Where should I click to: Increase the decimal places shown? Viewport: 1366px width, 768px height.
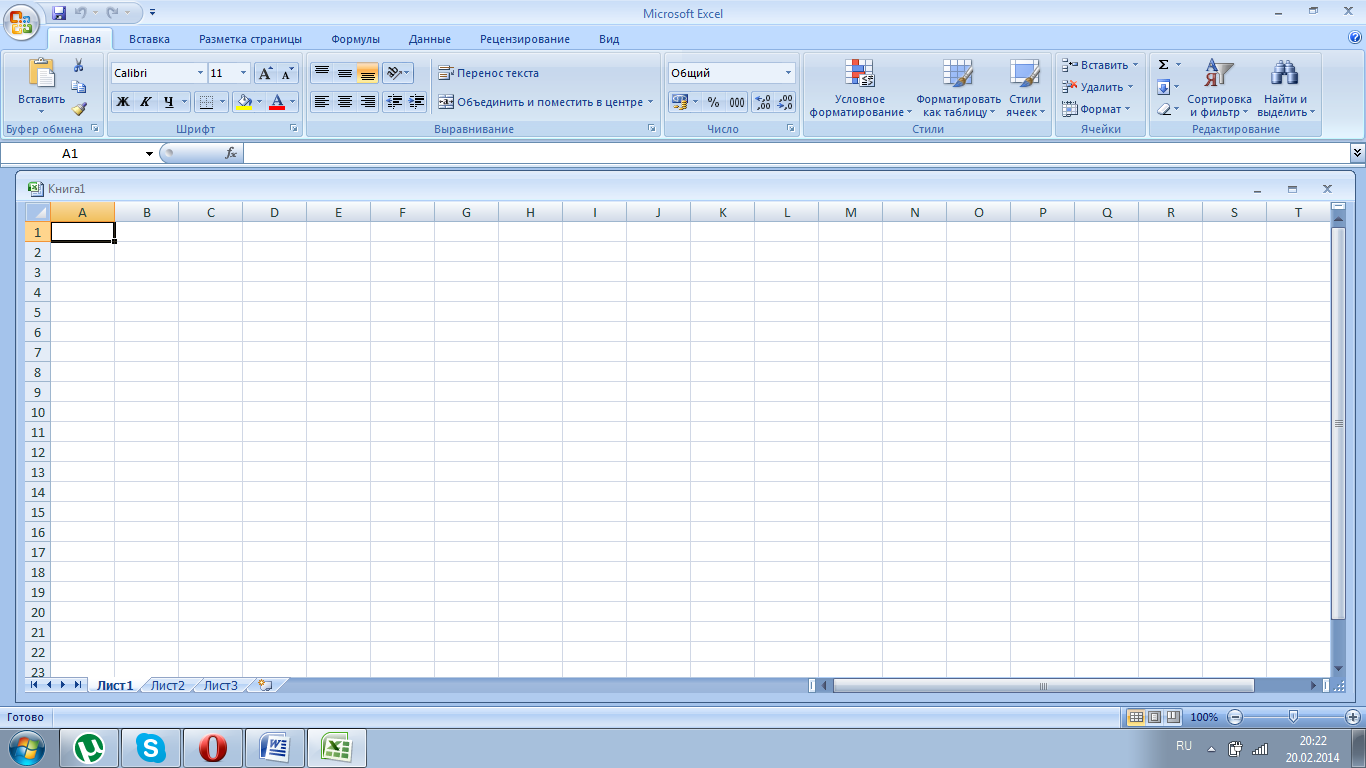click(762, 102)
